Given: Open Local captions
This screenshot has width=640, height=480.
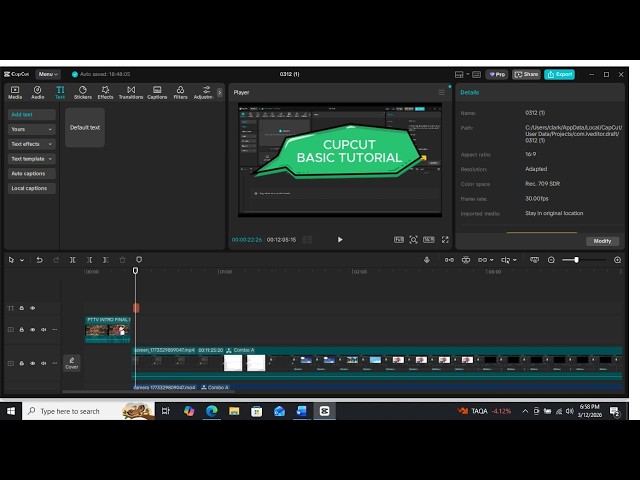Looking at the screenshot, I should (x=31, y=188).
